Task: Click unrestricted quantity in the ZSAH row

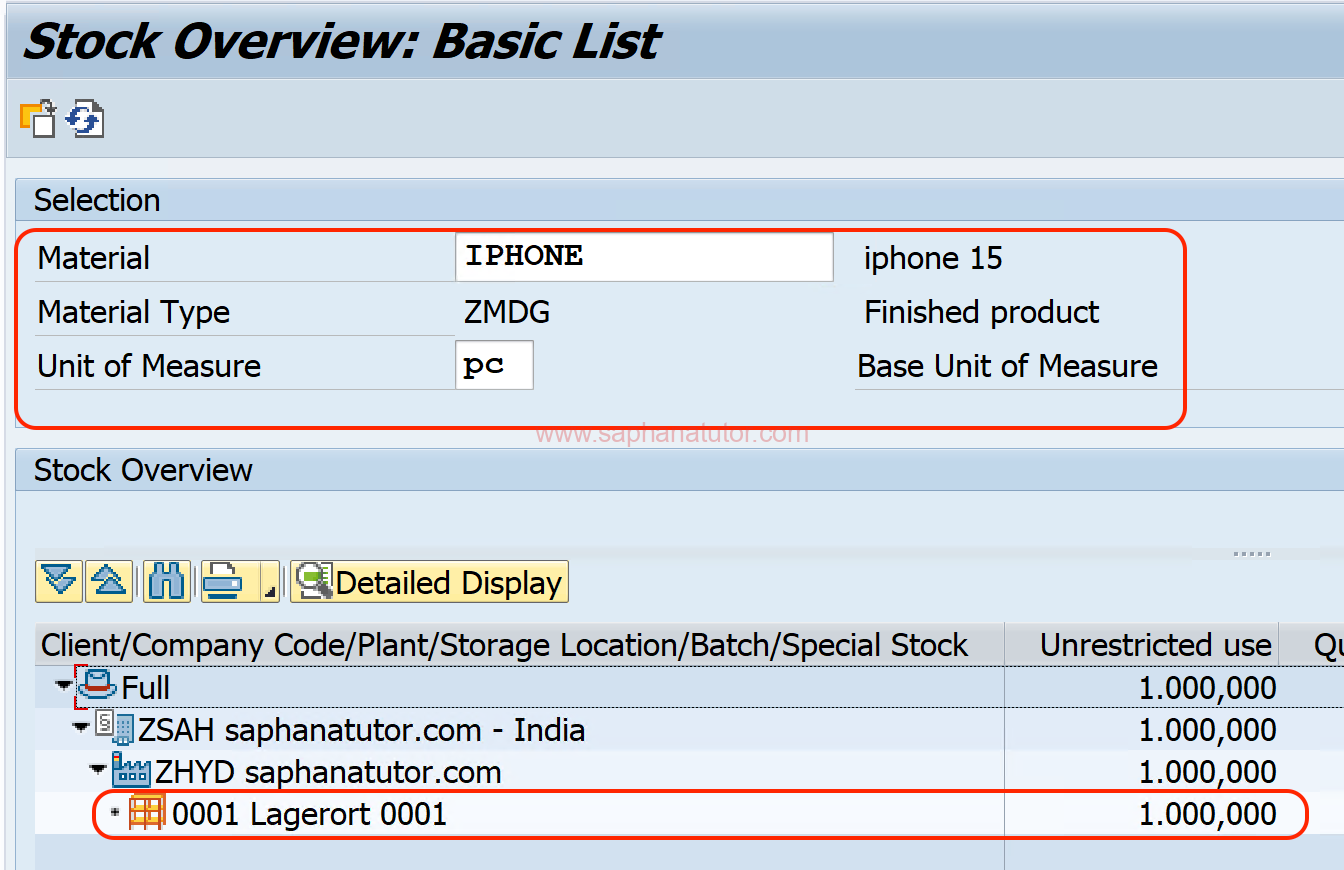Action: [x=1207, y=730]
